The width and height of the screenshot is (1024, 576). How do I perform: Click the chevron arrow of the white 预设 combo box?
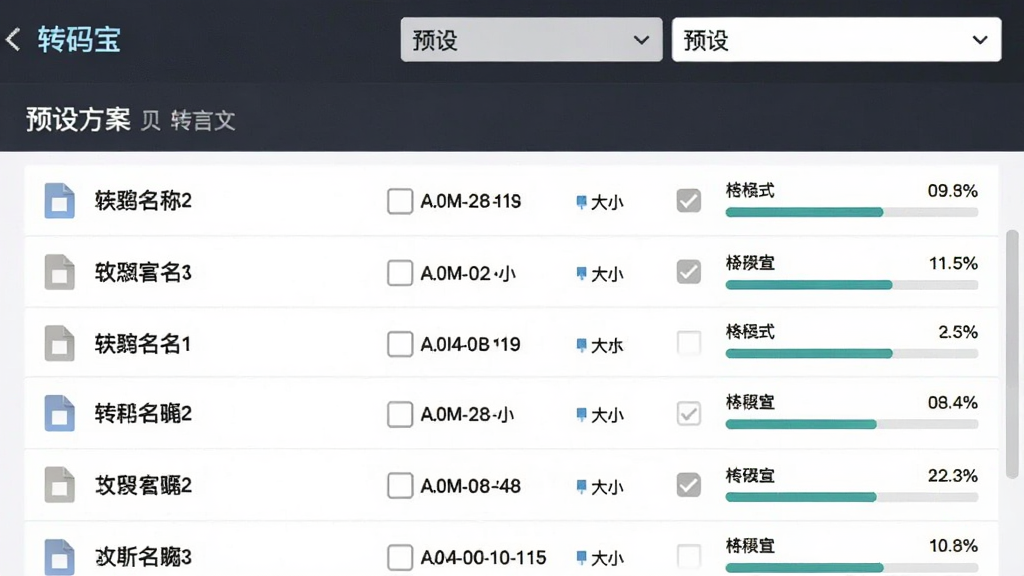point(980,40)
